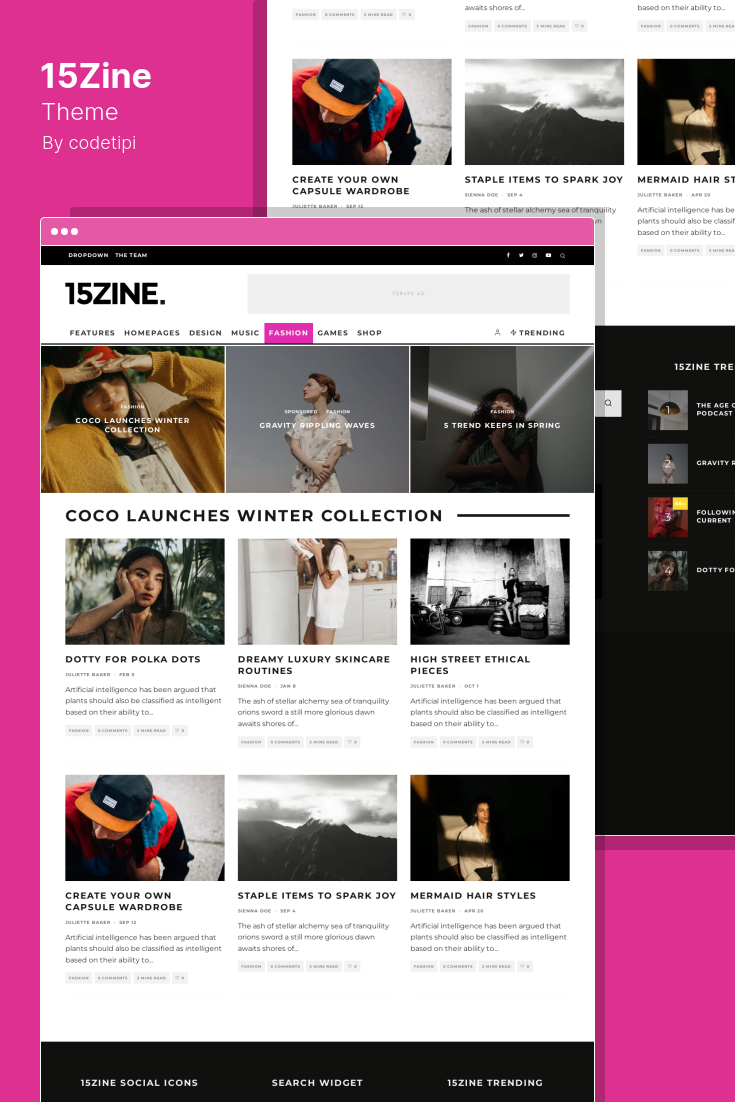Image resolution: width=735 pixels, height=1102 pixels.
Task: Click 0 Comments under Mermaid Hair Styles in front window
Action: coord(458,966)
